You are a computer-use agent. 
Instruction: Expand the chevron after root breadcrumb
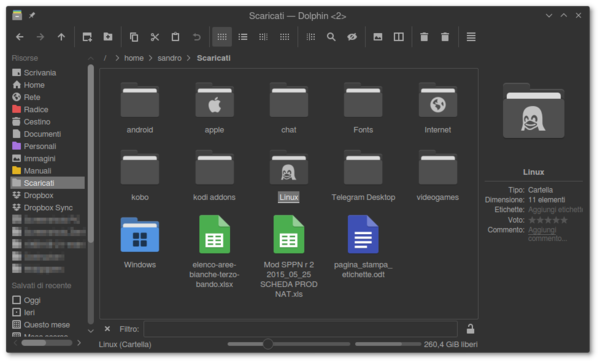tap(117, 58)
